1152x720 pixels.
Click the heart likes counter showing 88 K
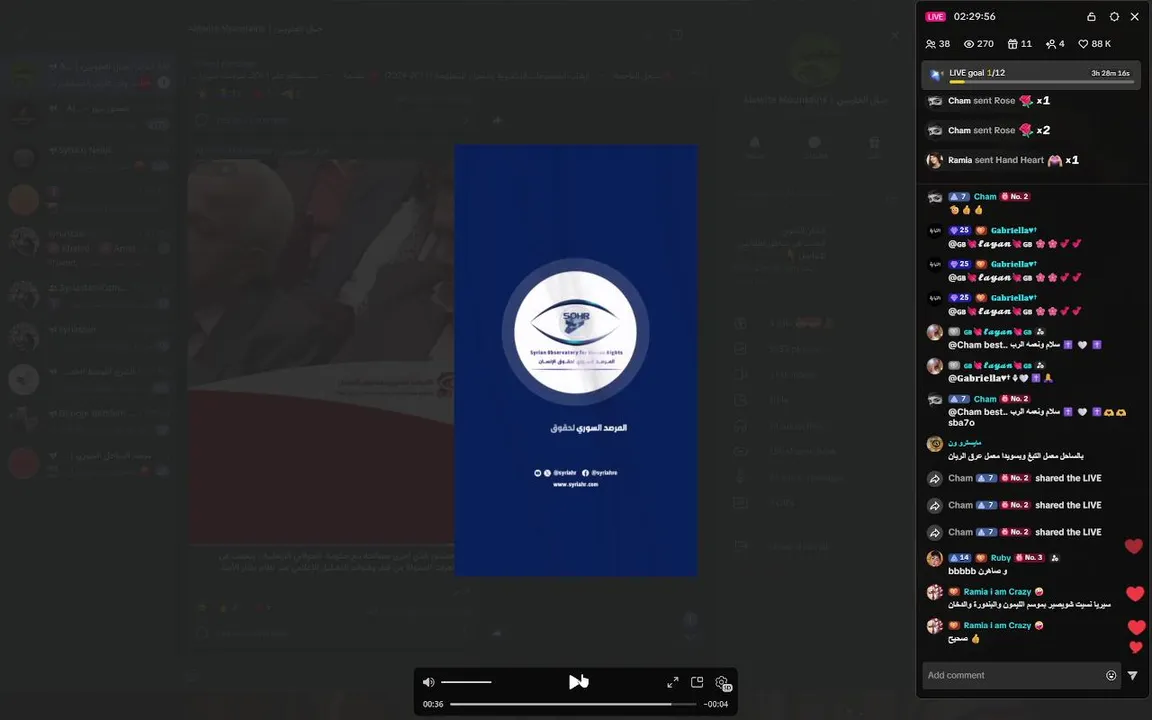pos(1094,44)
